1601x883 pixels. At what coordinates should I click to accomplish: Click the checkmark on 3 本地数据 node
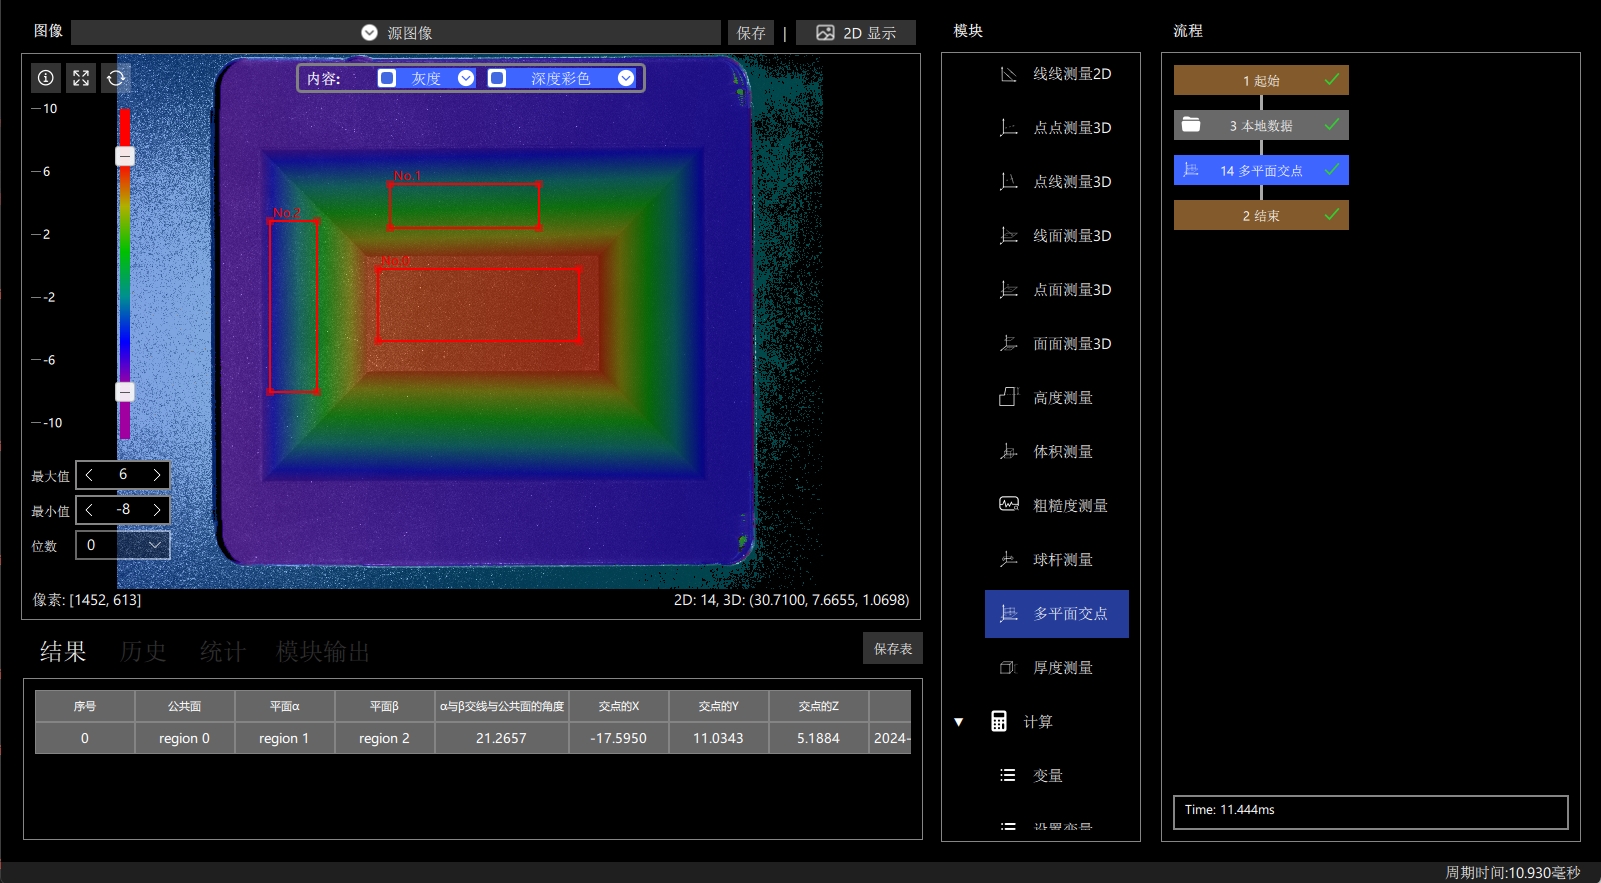1332,124
